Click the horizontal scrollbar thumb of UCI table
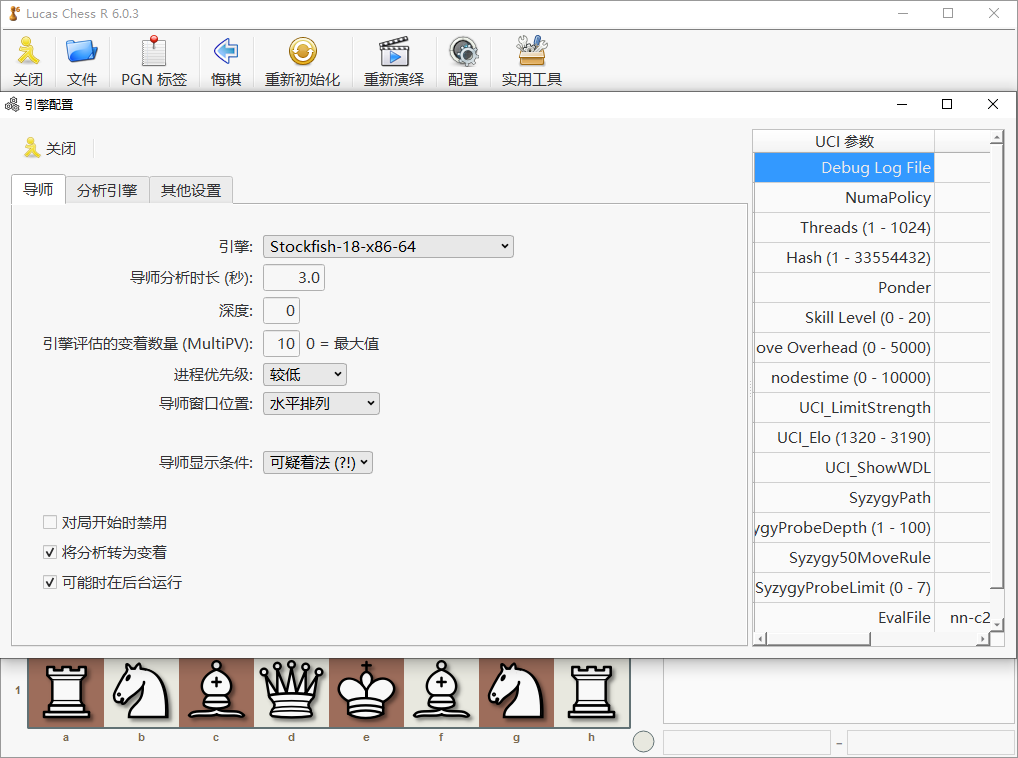The image size is (1018, 758). coord(818,639)
